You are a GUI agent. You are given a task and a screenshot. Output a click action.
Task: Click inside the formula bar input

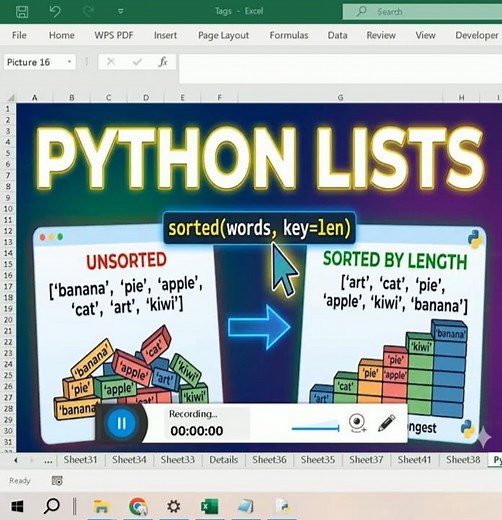340,69
